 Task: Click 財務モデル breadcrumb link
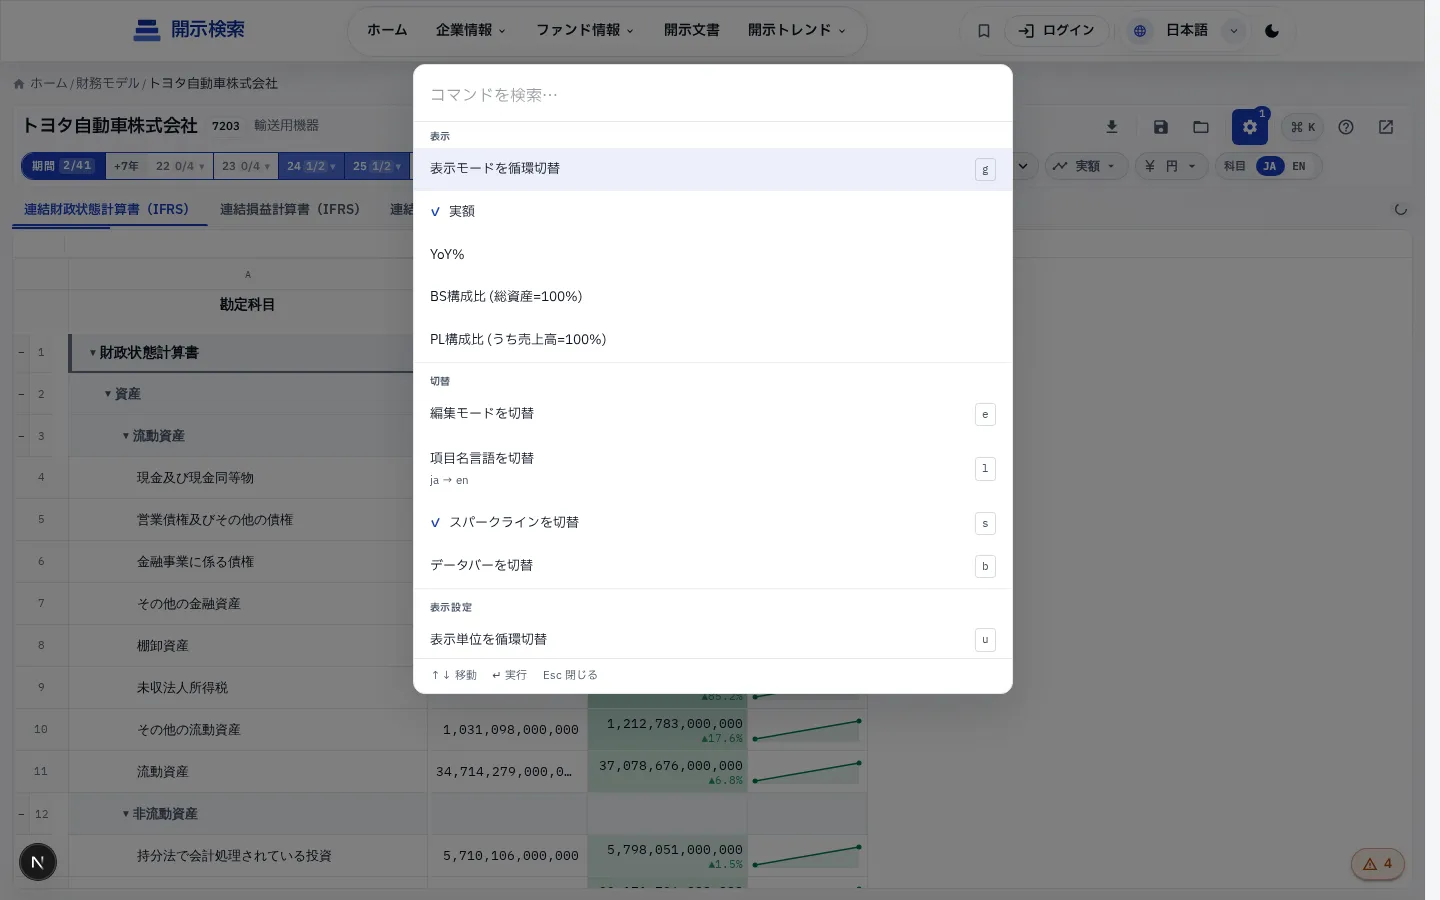[x=108, y=83]
